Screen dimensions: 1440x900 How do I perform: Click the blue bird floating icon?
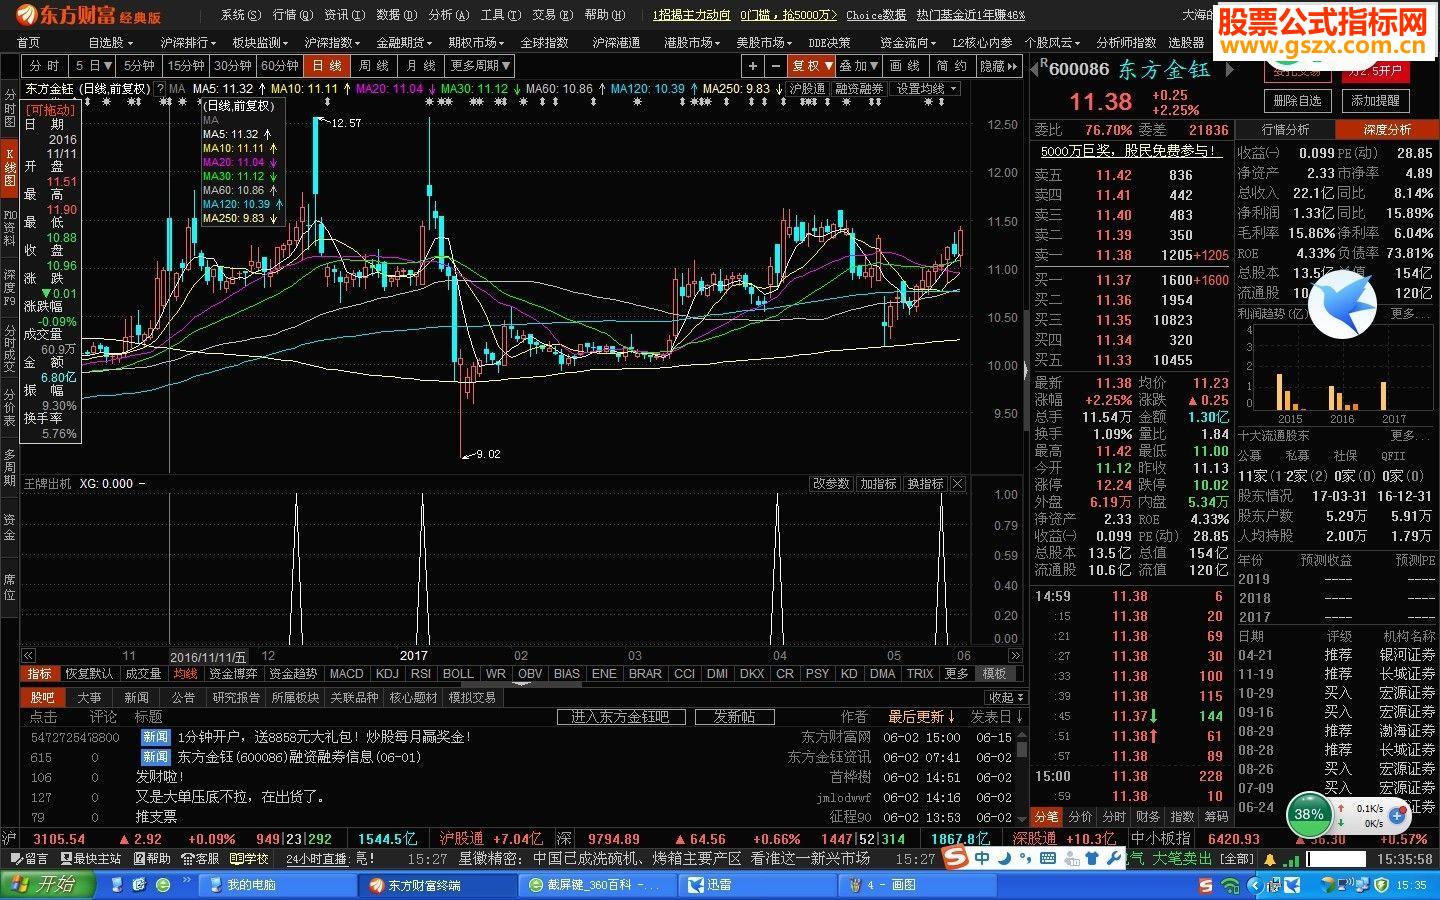click(1342, 304)
